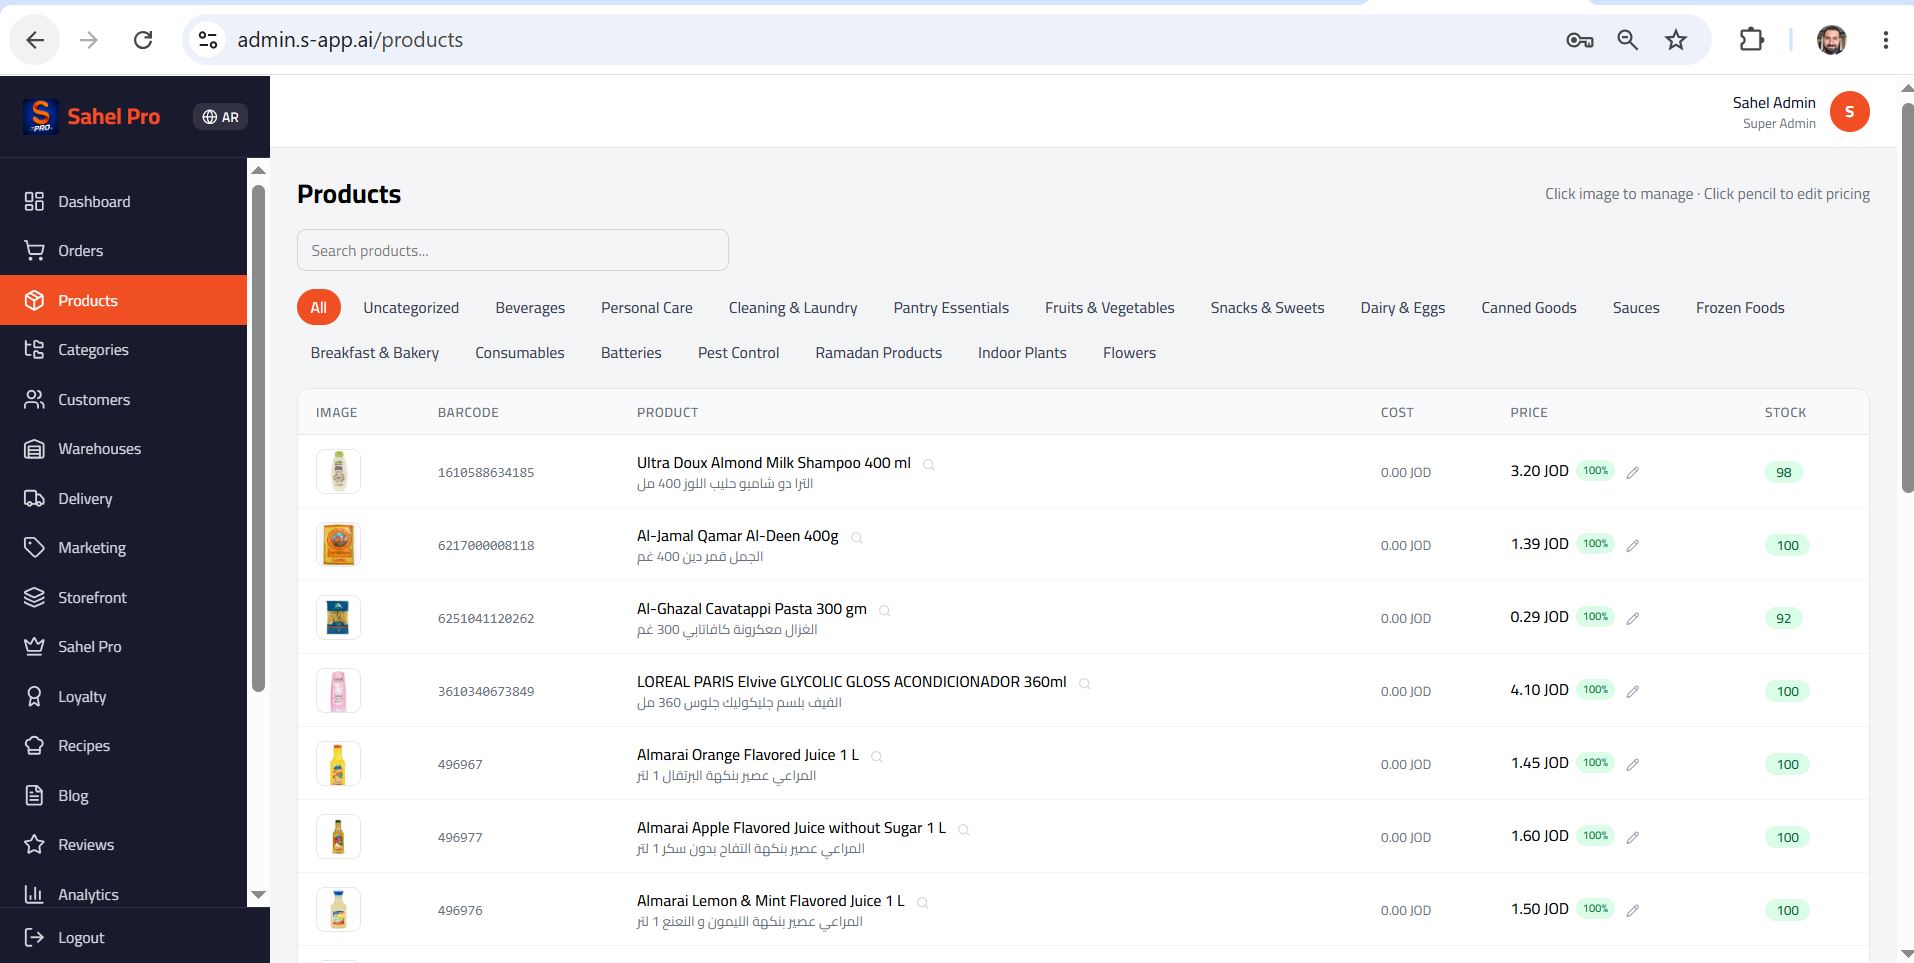Filter by Cleaning & Laundry
The height and width of the screenshot is (963, 1914).
click(793, 308)
